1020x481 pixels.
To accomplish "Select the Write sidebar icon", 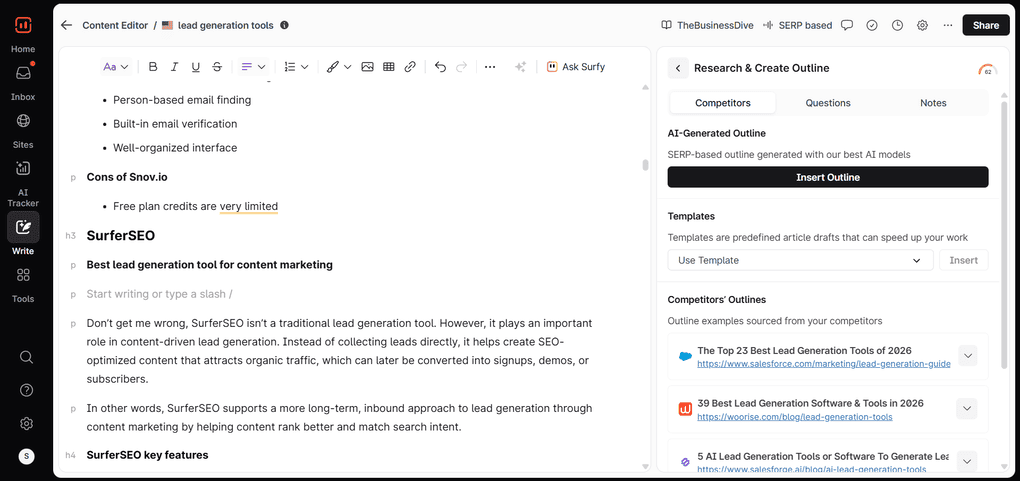I will (23, 227).
